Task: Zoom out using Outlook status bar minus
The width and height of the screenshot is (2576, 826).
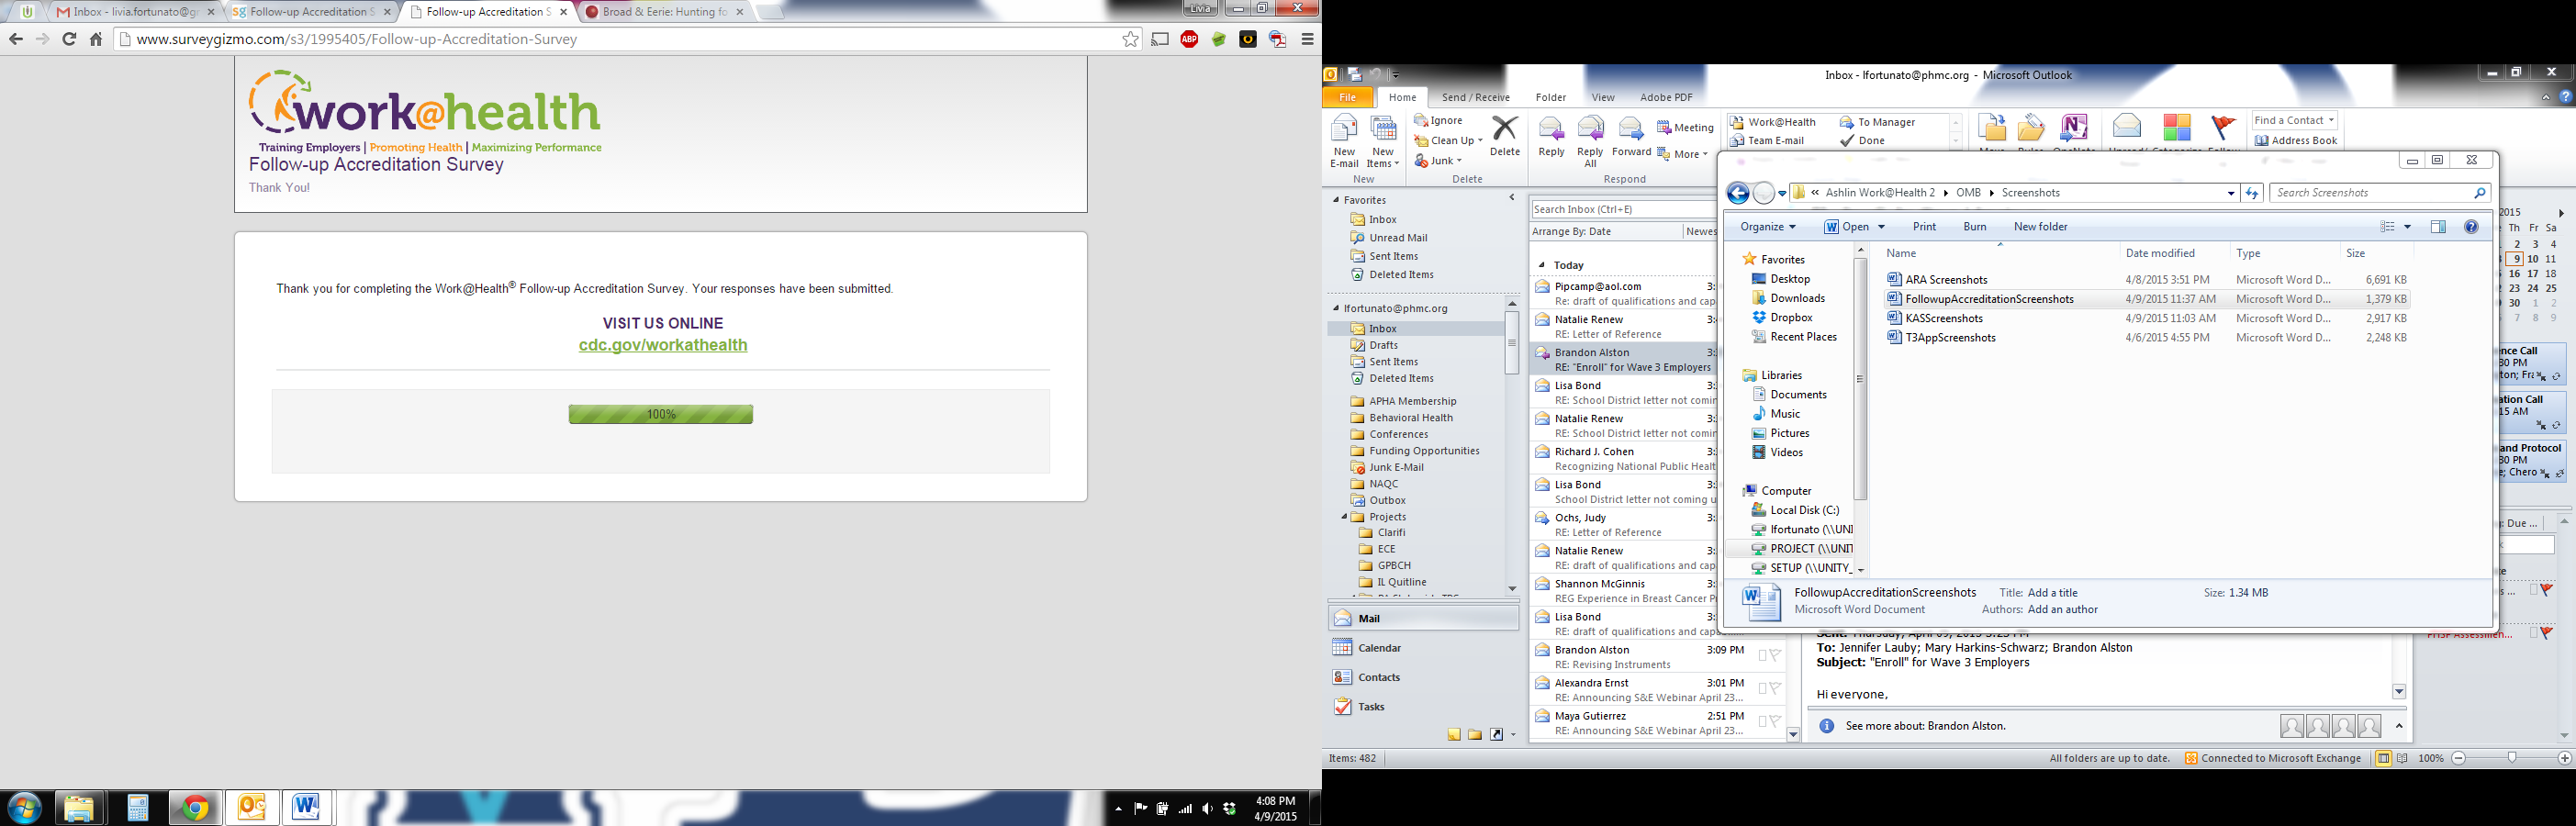Action: coord(2458,758)
